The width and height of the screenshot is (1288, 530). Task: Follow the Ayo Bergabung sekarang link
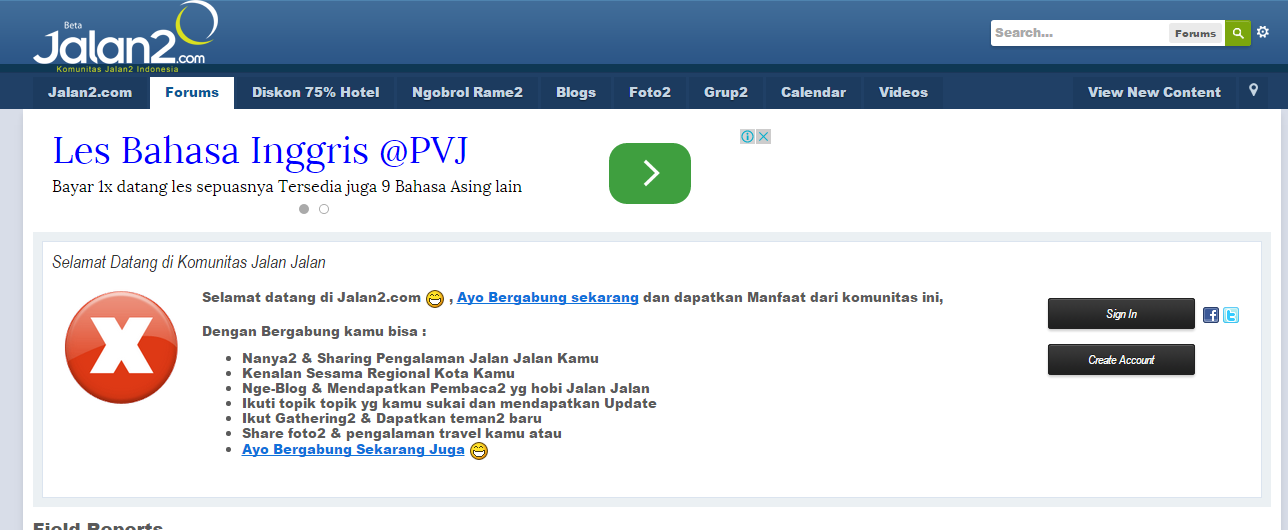click(x=548, y=297)
